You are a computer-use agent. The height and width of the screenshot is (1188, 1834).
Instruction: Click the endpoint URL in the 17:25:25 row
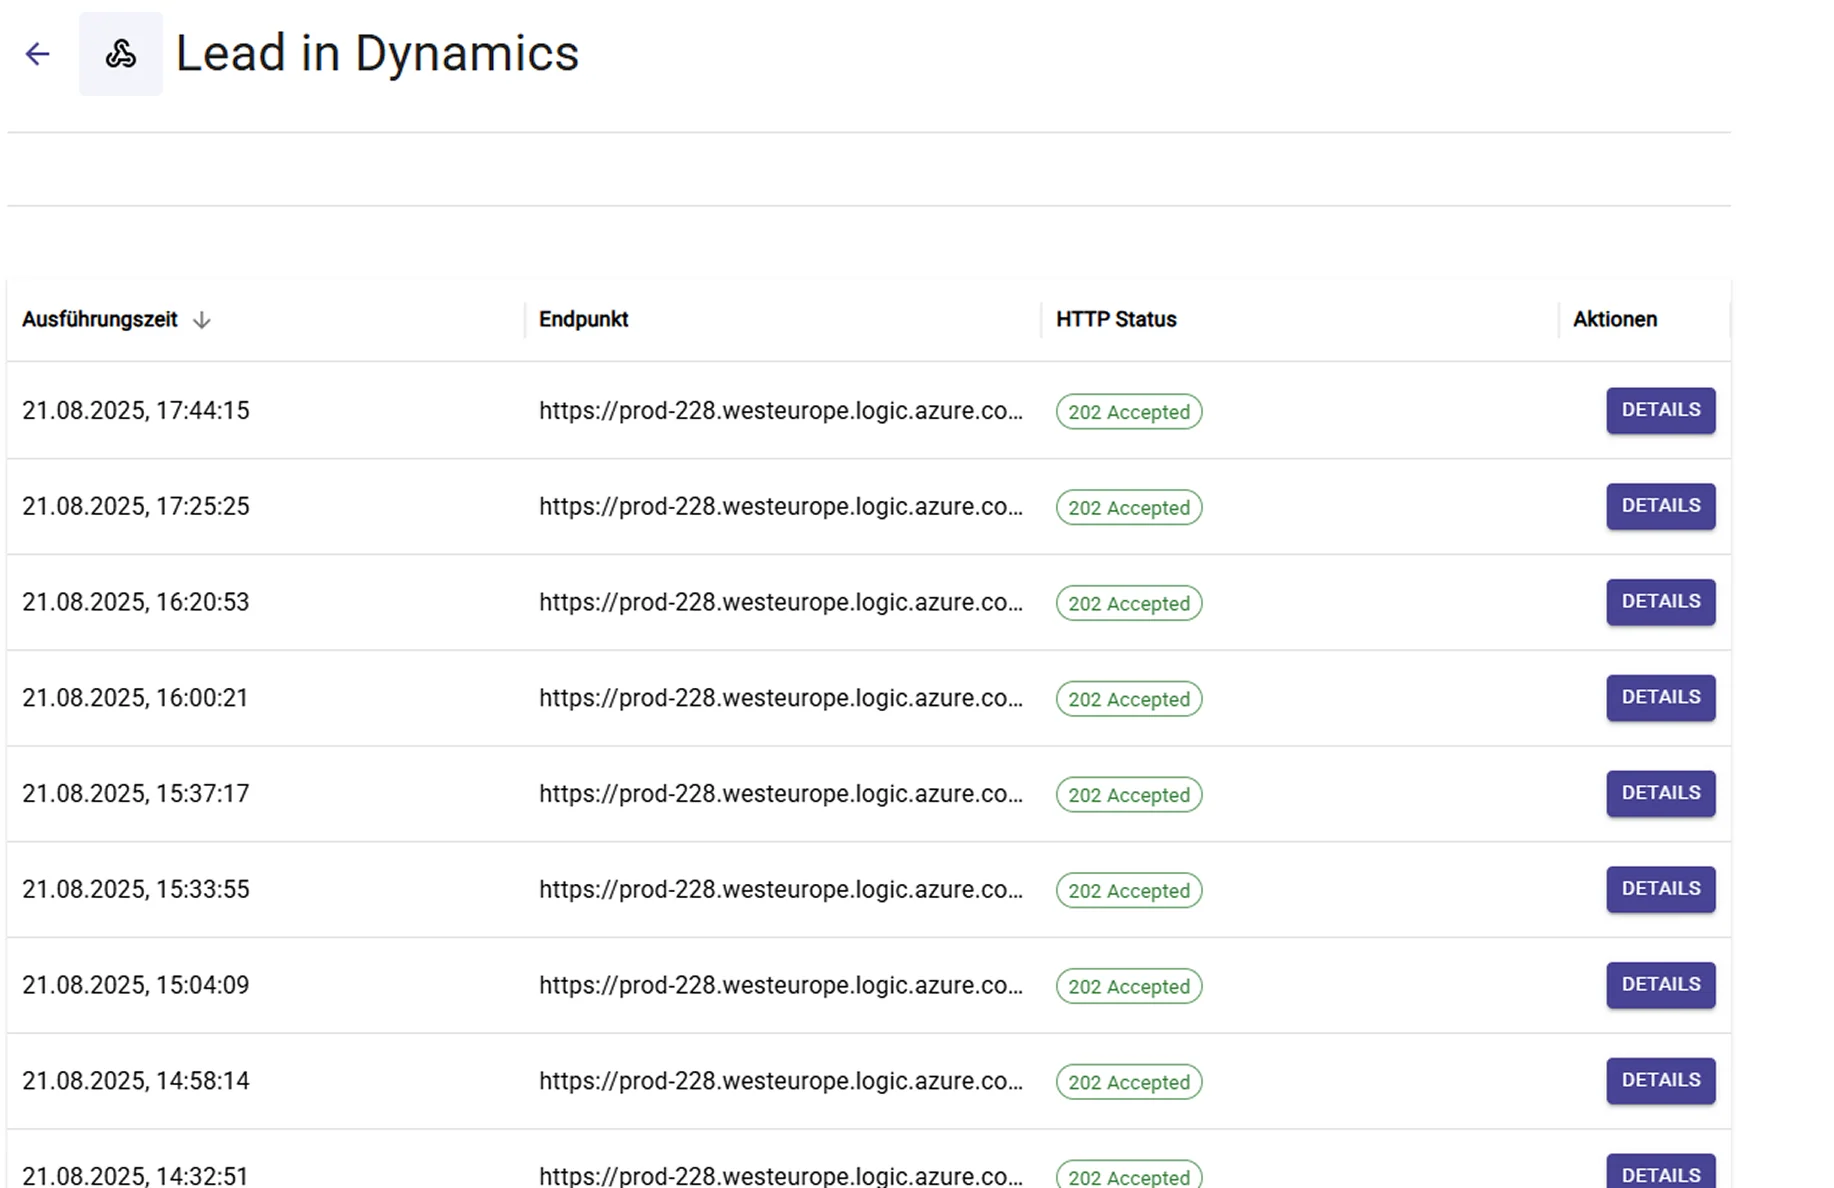(x=781, y=507)
